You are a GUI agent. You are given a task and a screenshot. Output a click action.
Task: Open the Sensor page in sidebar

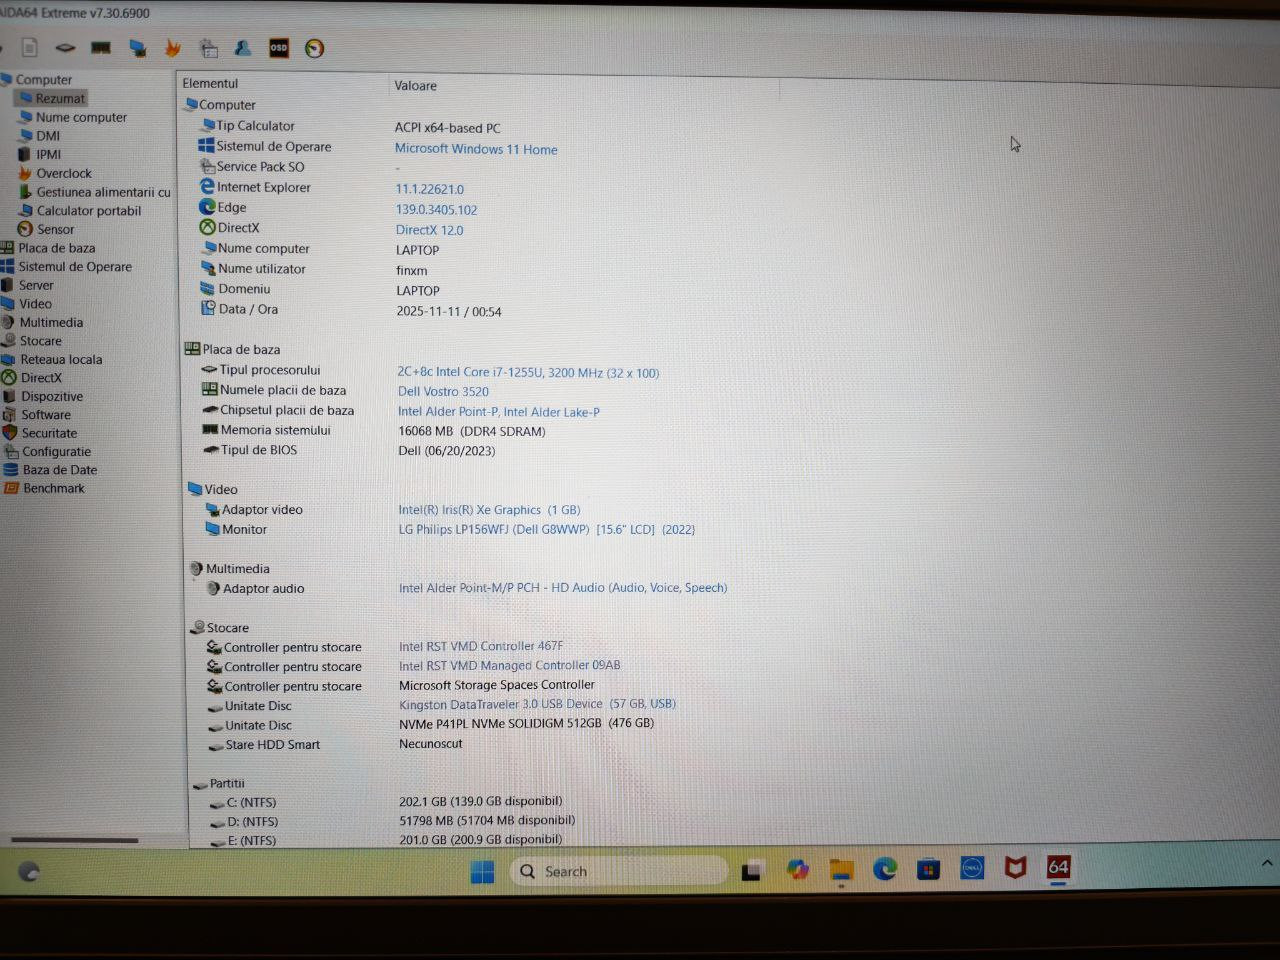pyautogui.click(x=55, y=229)
